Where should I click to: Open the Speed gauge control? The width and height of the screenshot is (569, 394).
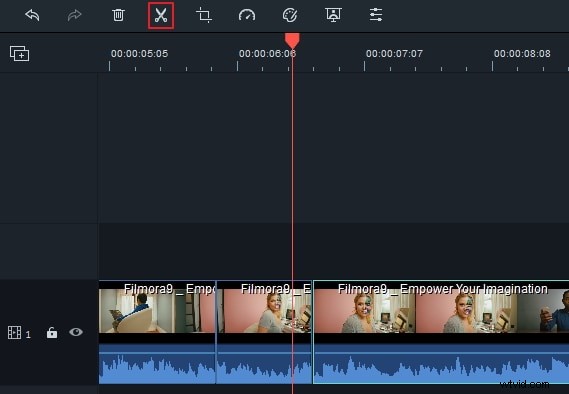[247, 15]
